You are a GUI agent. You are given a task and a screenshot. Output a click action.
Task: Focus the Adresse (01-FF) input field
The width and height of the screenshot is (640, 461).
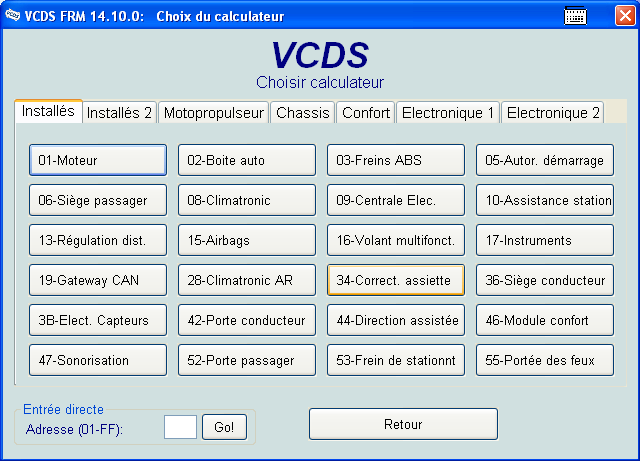pos(180,427)
